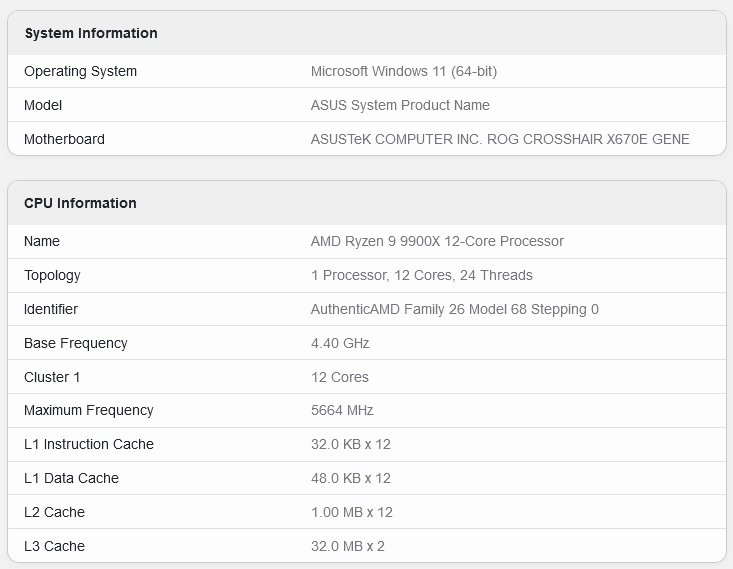733x569 pixels.
Task: Click the AMD Ryzen 9 9900X 12-Core Processor value
Action: (437, 241)
